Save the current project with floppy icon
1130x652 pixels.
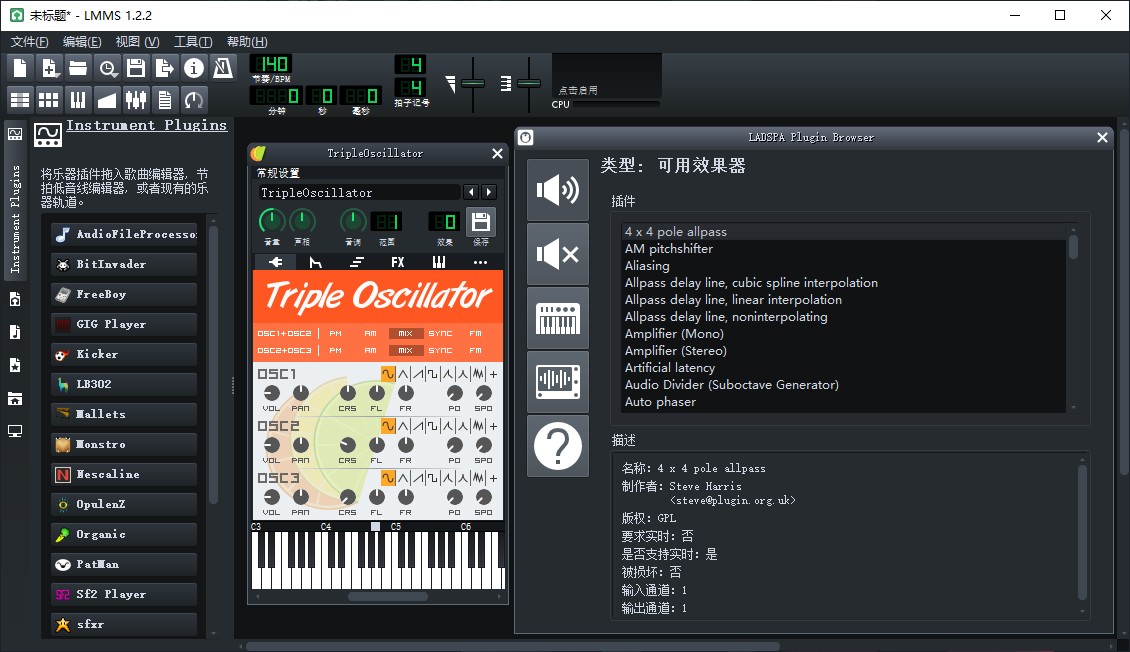(x=135, y=68)
